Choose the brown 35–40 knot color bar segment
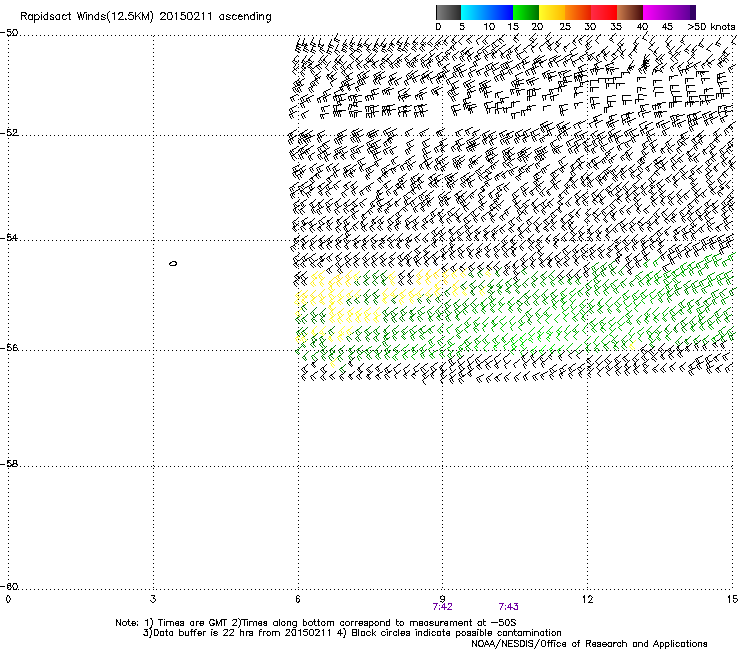Image resolution: width=740 pixels, height=650 pixels. [x=630, y=12]
